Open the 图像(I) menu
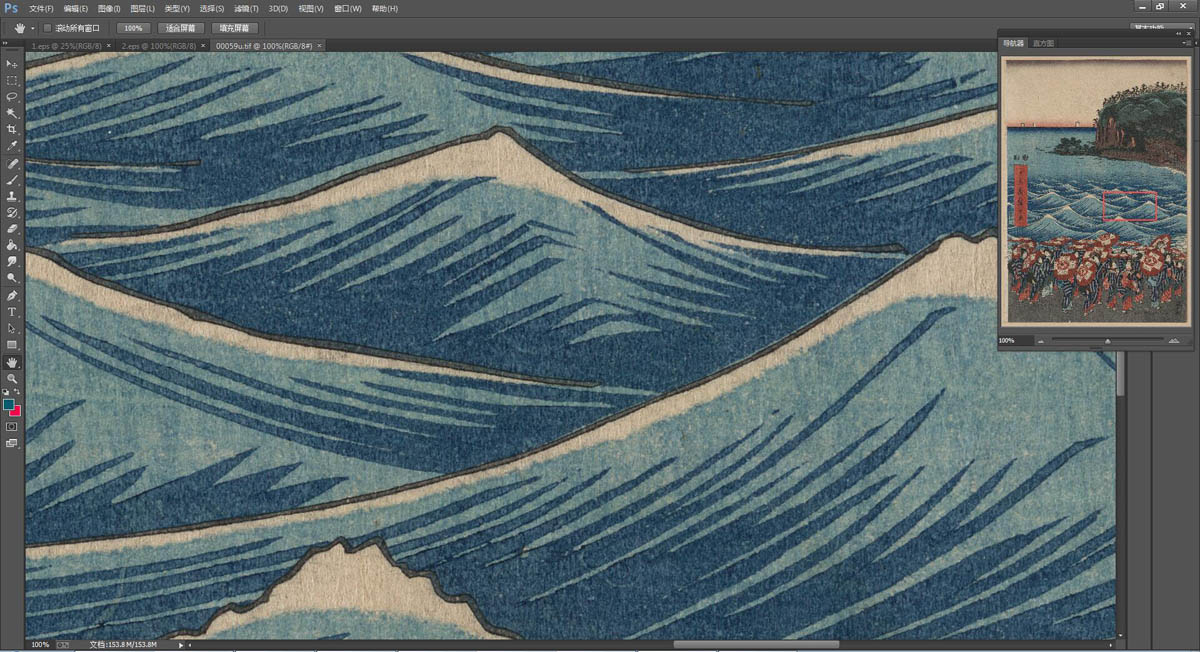The width and height of the screenshot is (1200, 652). 109,8
